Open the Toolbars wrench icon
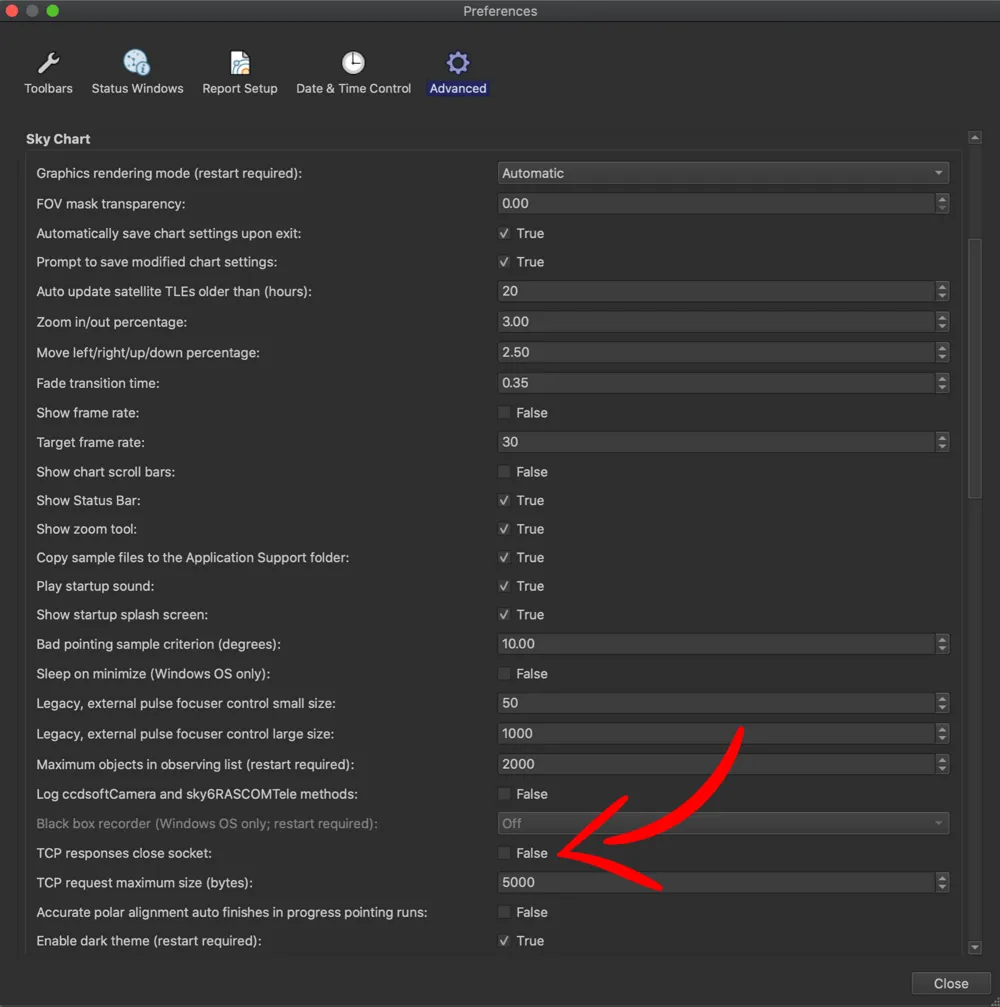 coord(48,62)
